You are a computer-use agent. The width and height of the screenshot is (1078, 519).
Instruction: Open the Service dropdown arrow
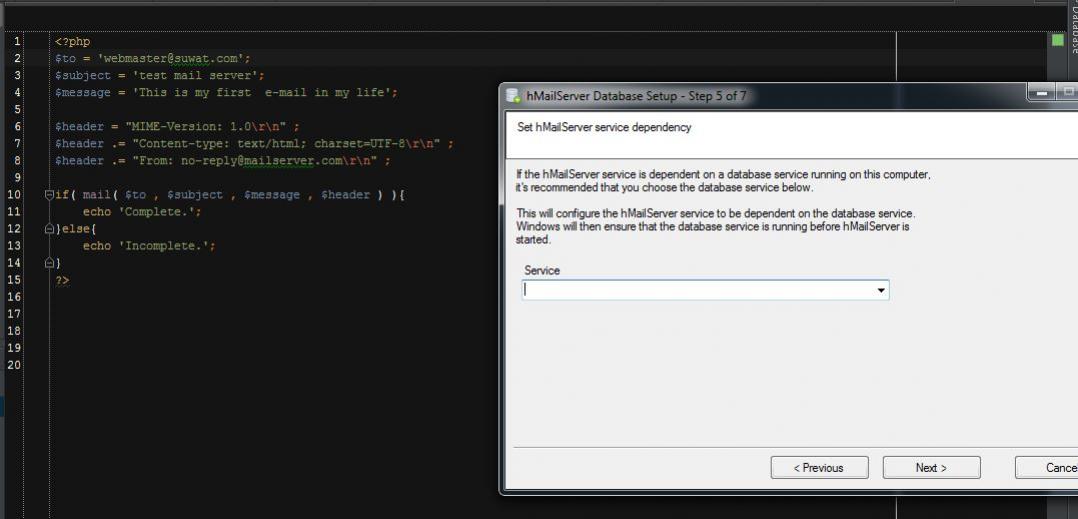[x=881, y=290]
